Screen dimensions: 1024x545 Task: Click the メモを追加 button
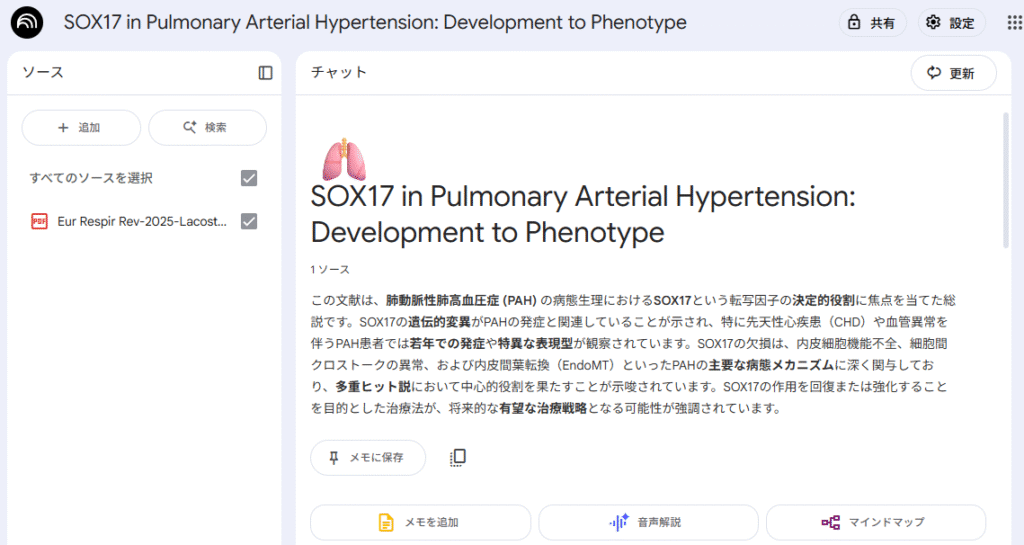pyautogui.click(x=420, y=522)
